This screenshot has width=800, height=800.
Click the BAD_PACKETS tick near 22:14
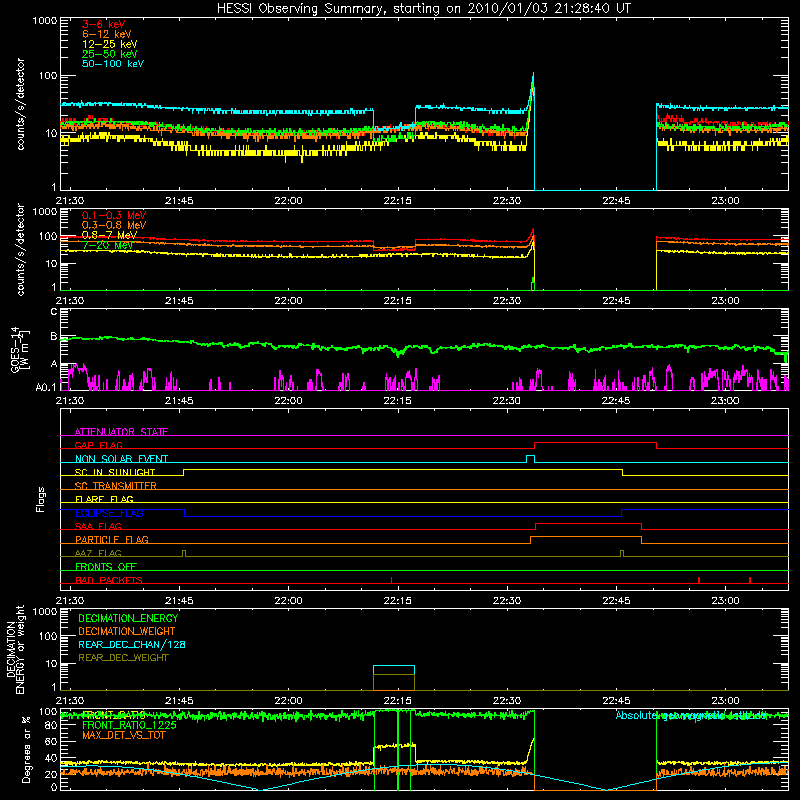[x=391, y=580]
